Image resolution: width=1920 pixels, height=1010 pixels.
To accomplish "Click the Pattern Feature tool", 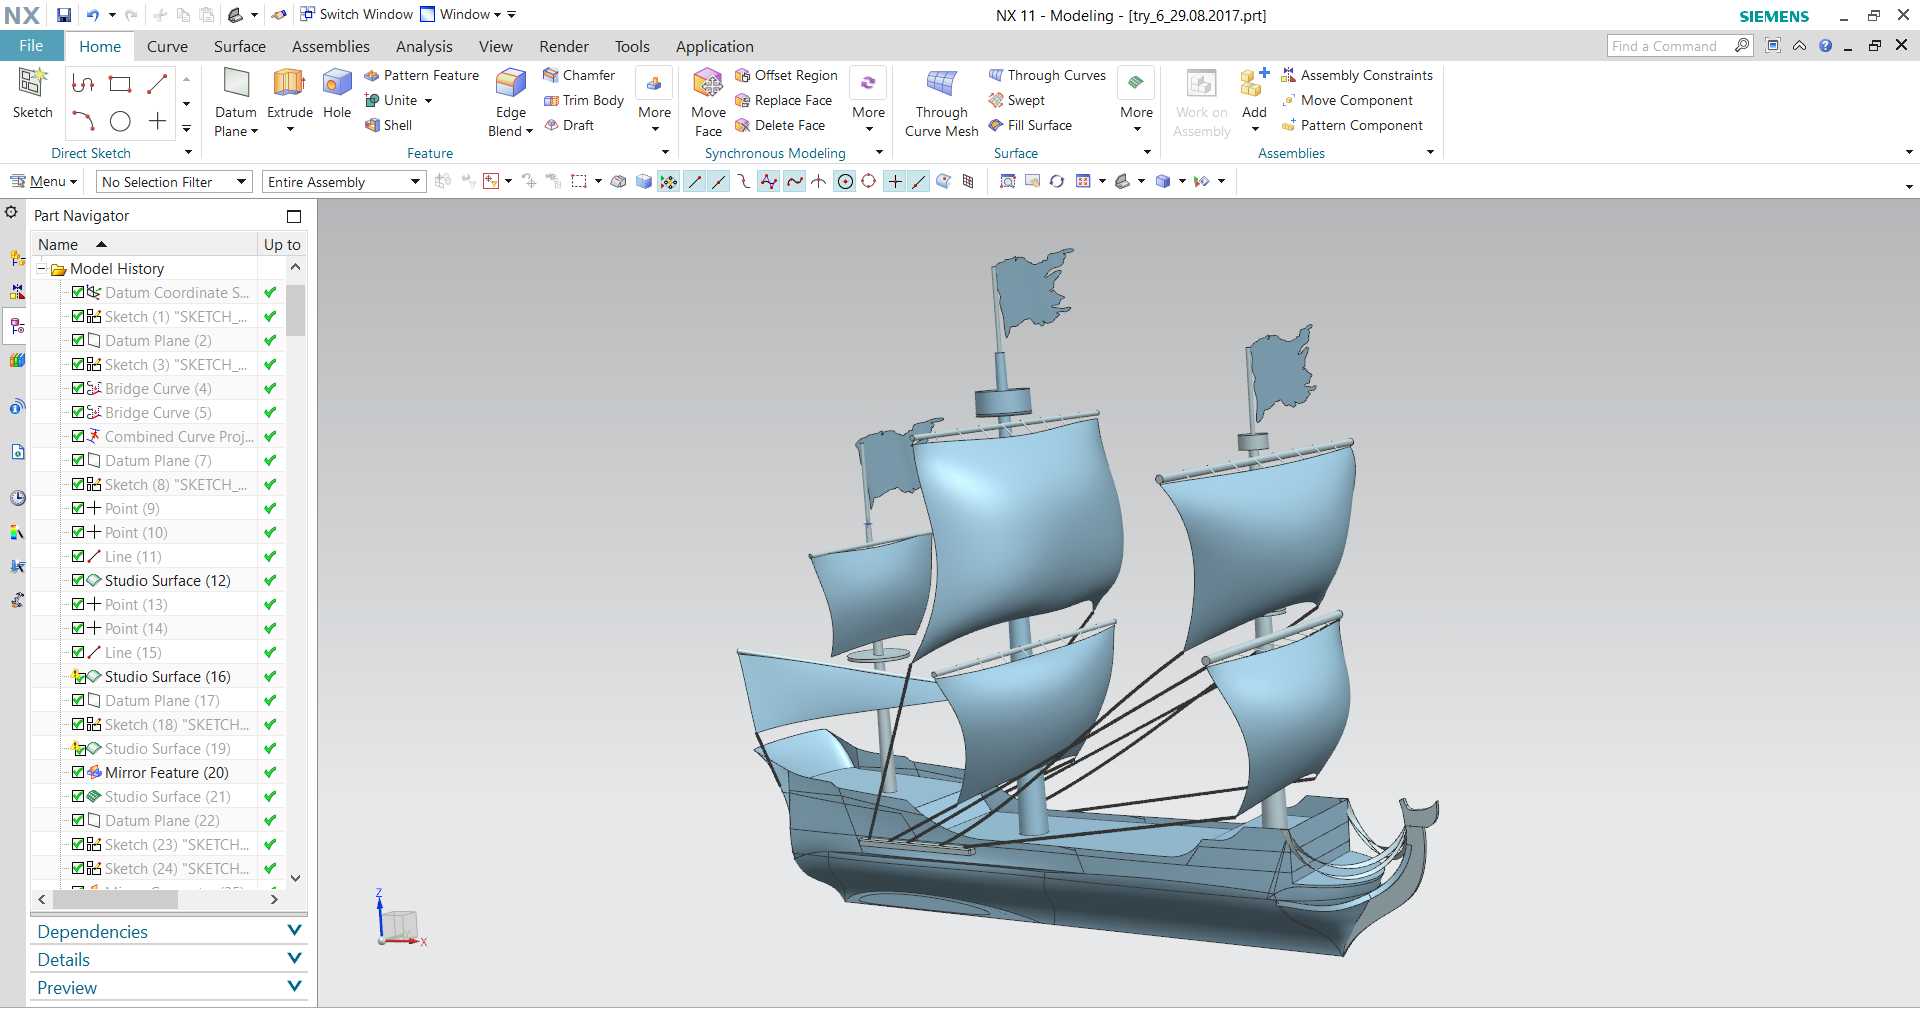I will tap(421, 75).
